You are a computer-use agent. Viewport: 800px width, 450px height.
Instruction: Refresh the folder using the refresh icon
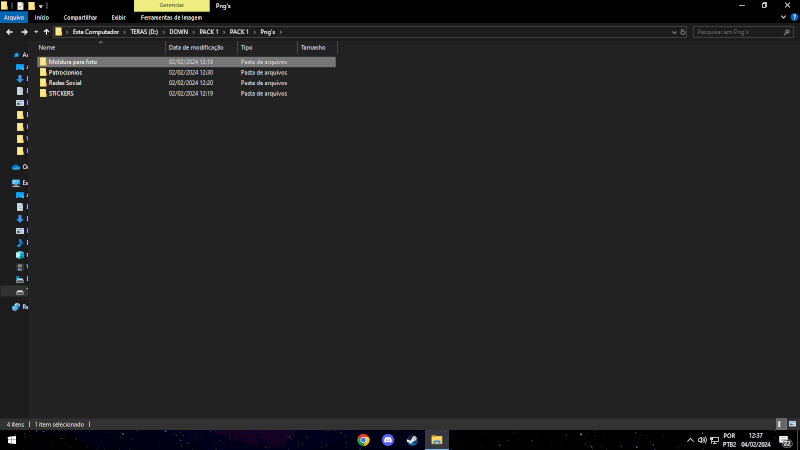683,32
